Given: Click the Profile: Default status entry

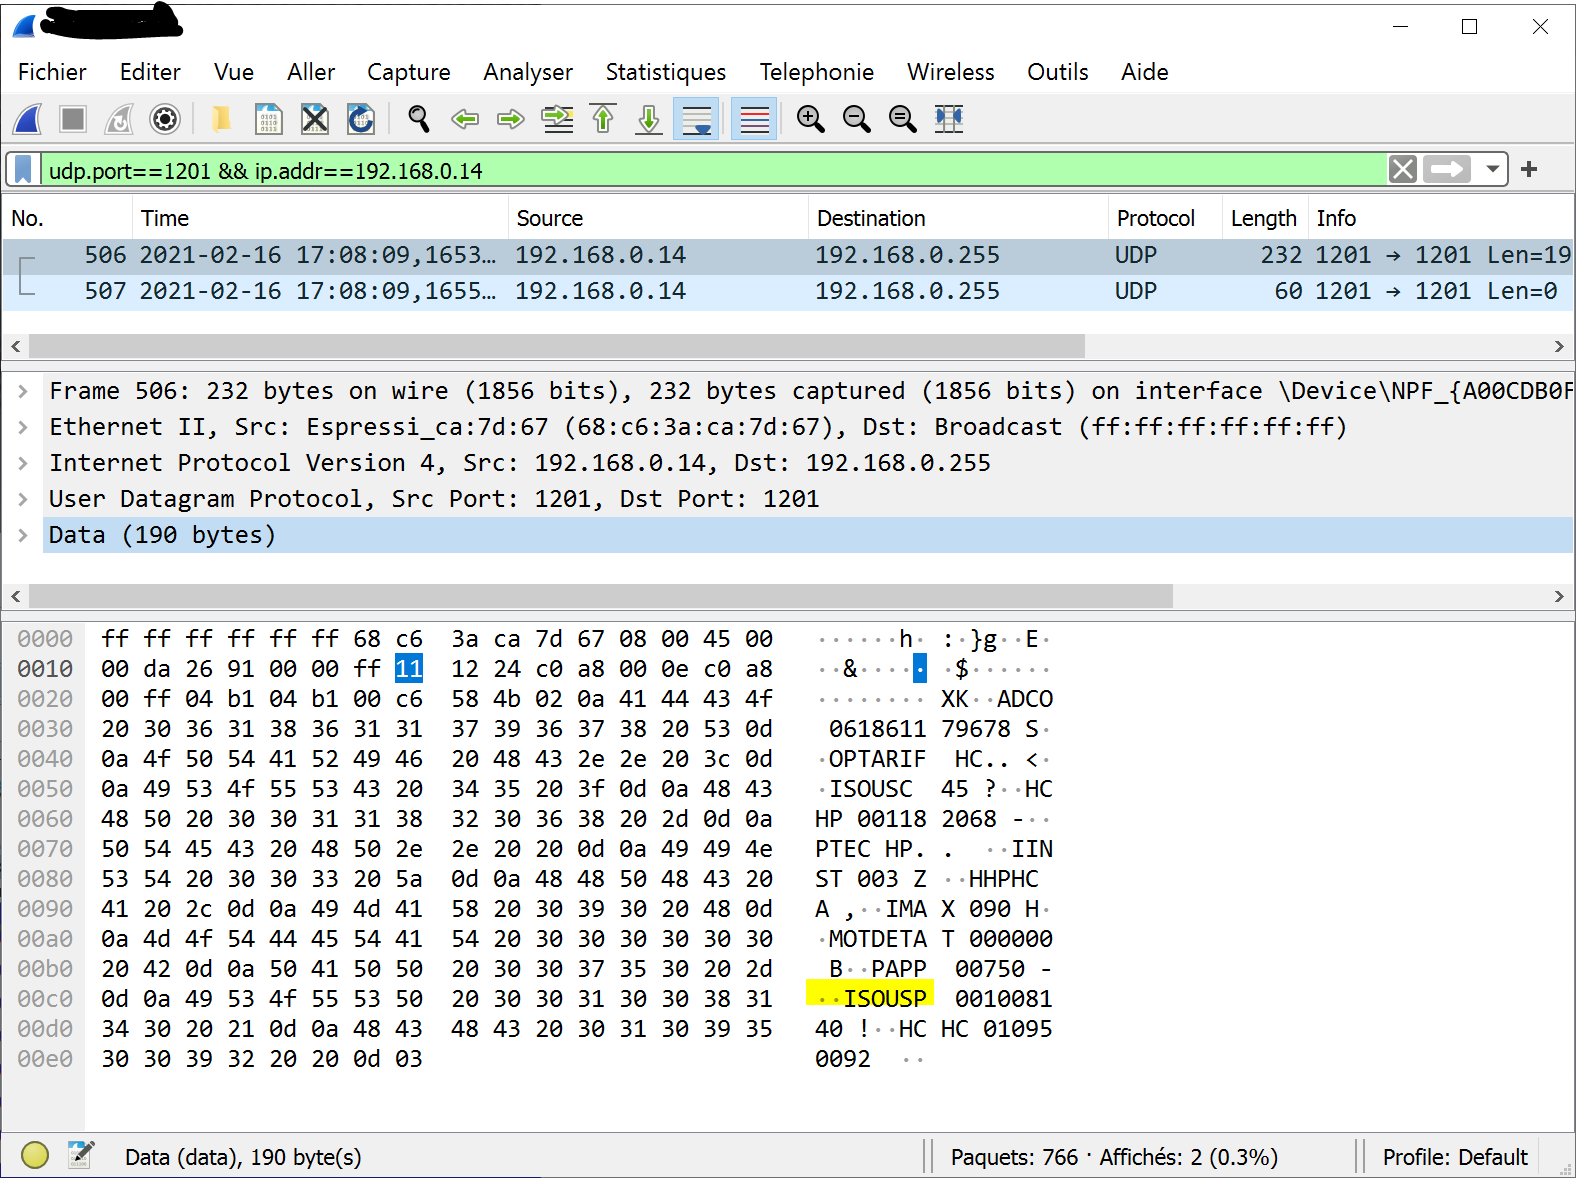Looking at the screenshot, I should (x=1455, y=1157).
